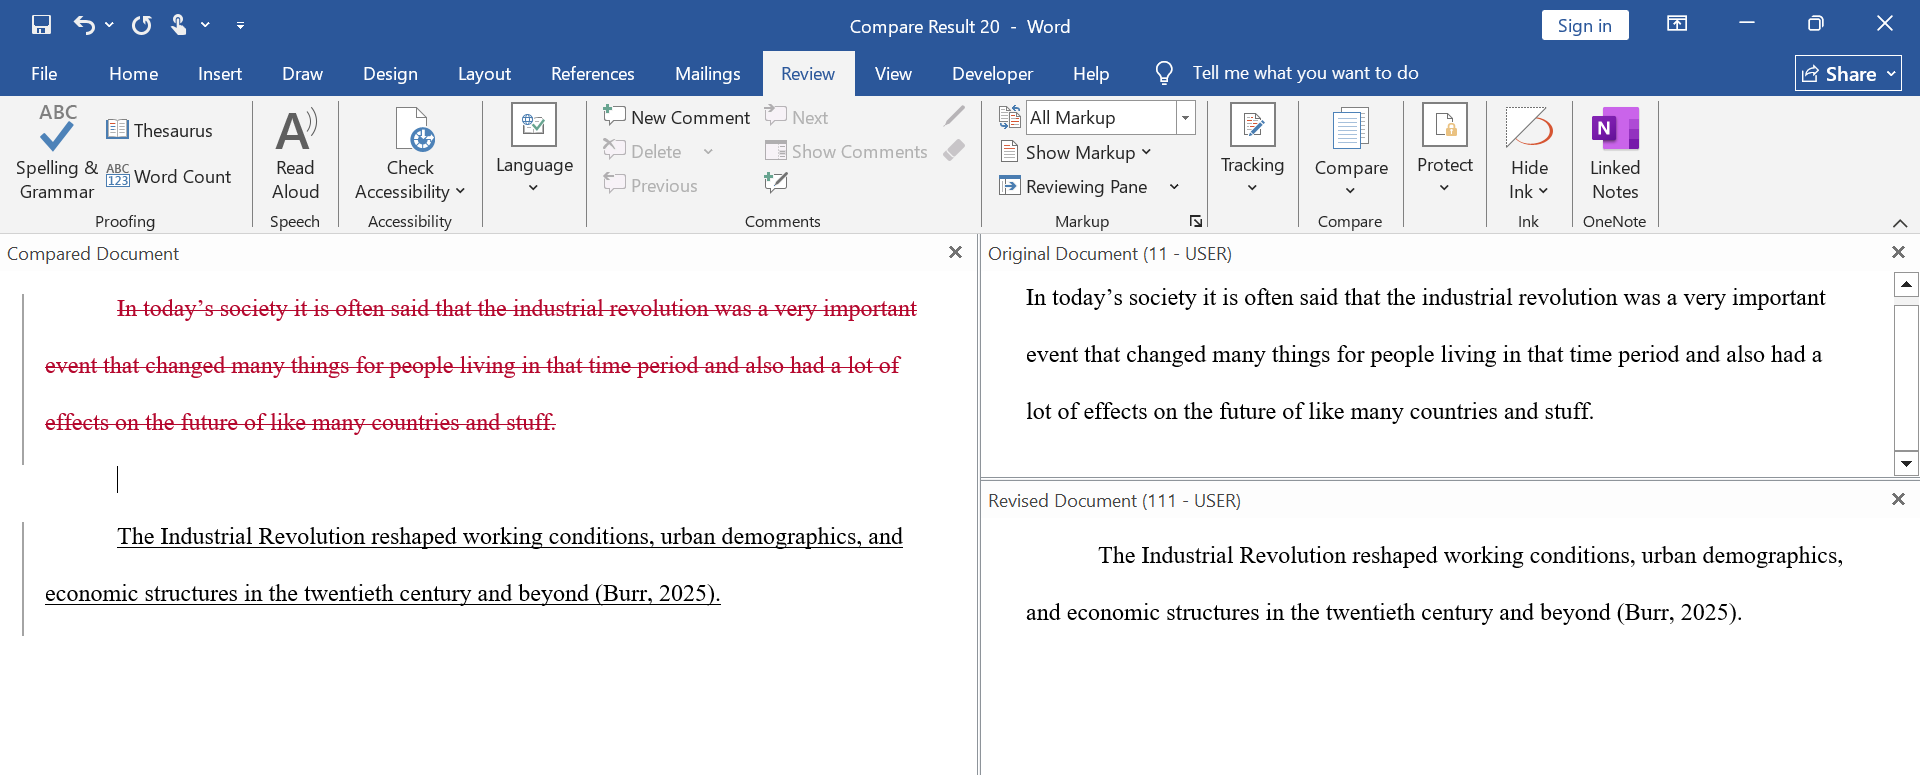Open Linked Notes in OneNote

[x=1615, y=153]
